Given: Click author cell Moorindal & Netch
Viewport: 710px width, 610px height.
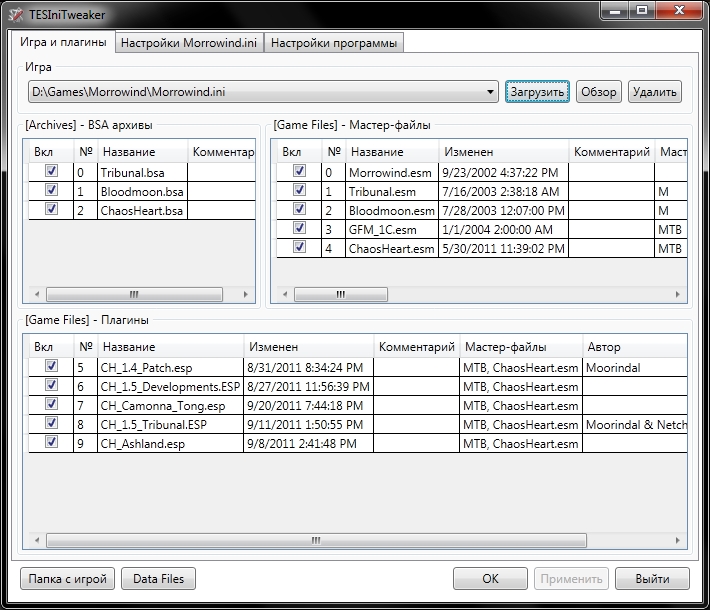Looking at the screenshot, I should pyautogui.click(x=635, y=425).
